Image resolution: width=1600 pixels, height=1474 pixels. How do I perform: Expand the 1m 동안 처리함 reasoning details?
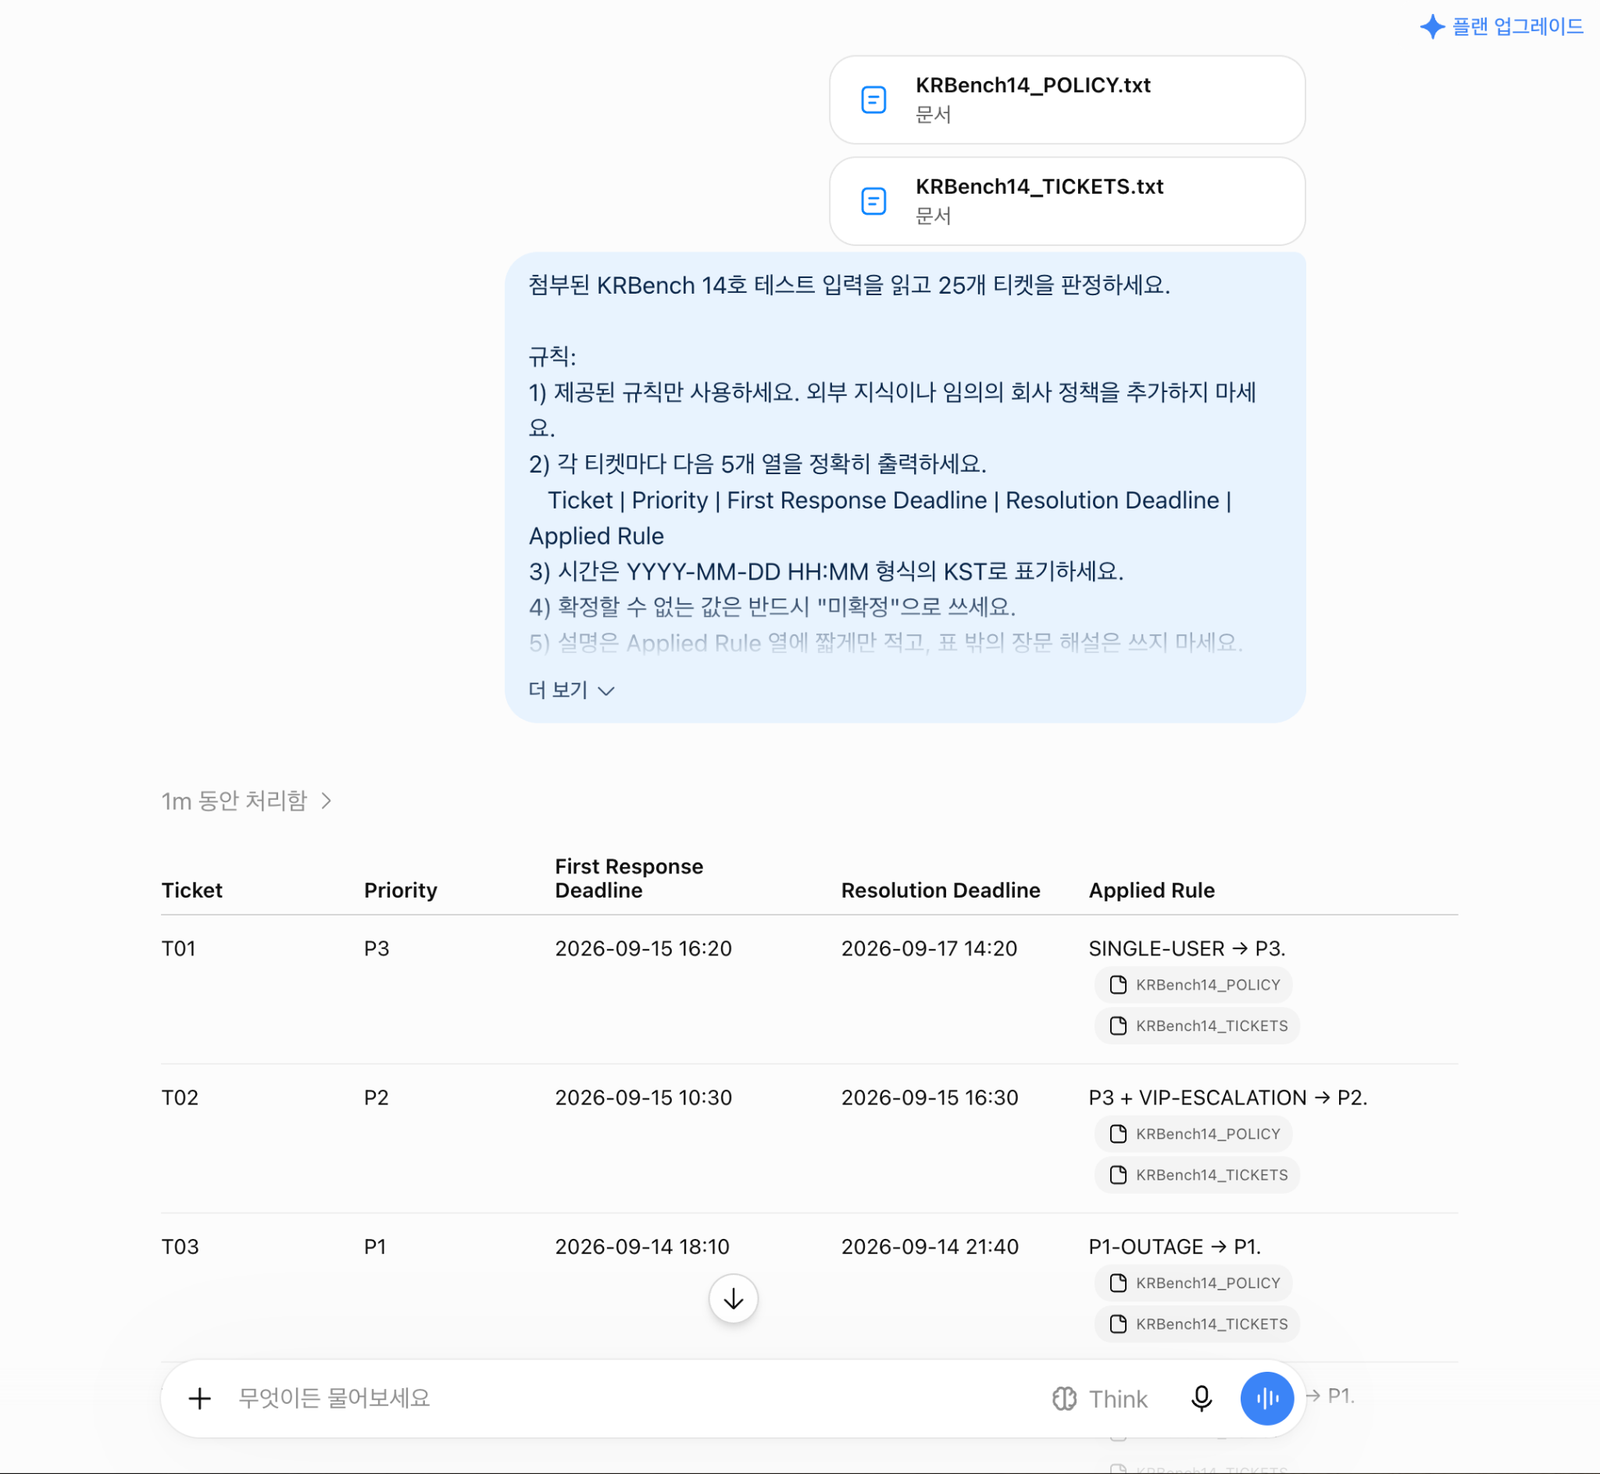(x=246, y=801)
